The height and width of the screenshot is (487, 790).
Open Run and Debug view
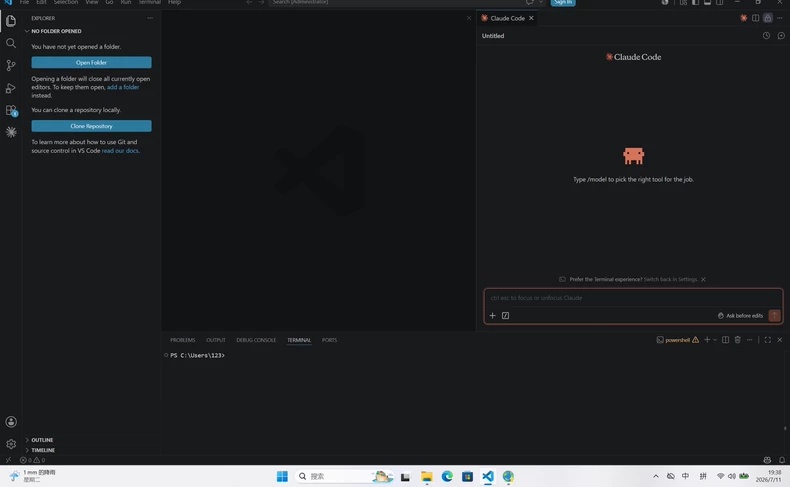(11, 88)
